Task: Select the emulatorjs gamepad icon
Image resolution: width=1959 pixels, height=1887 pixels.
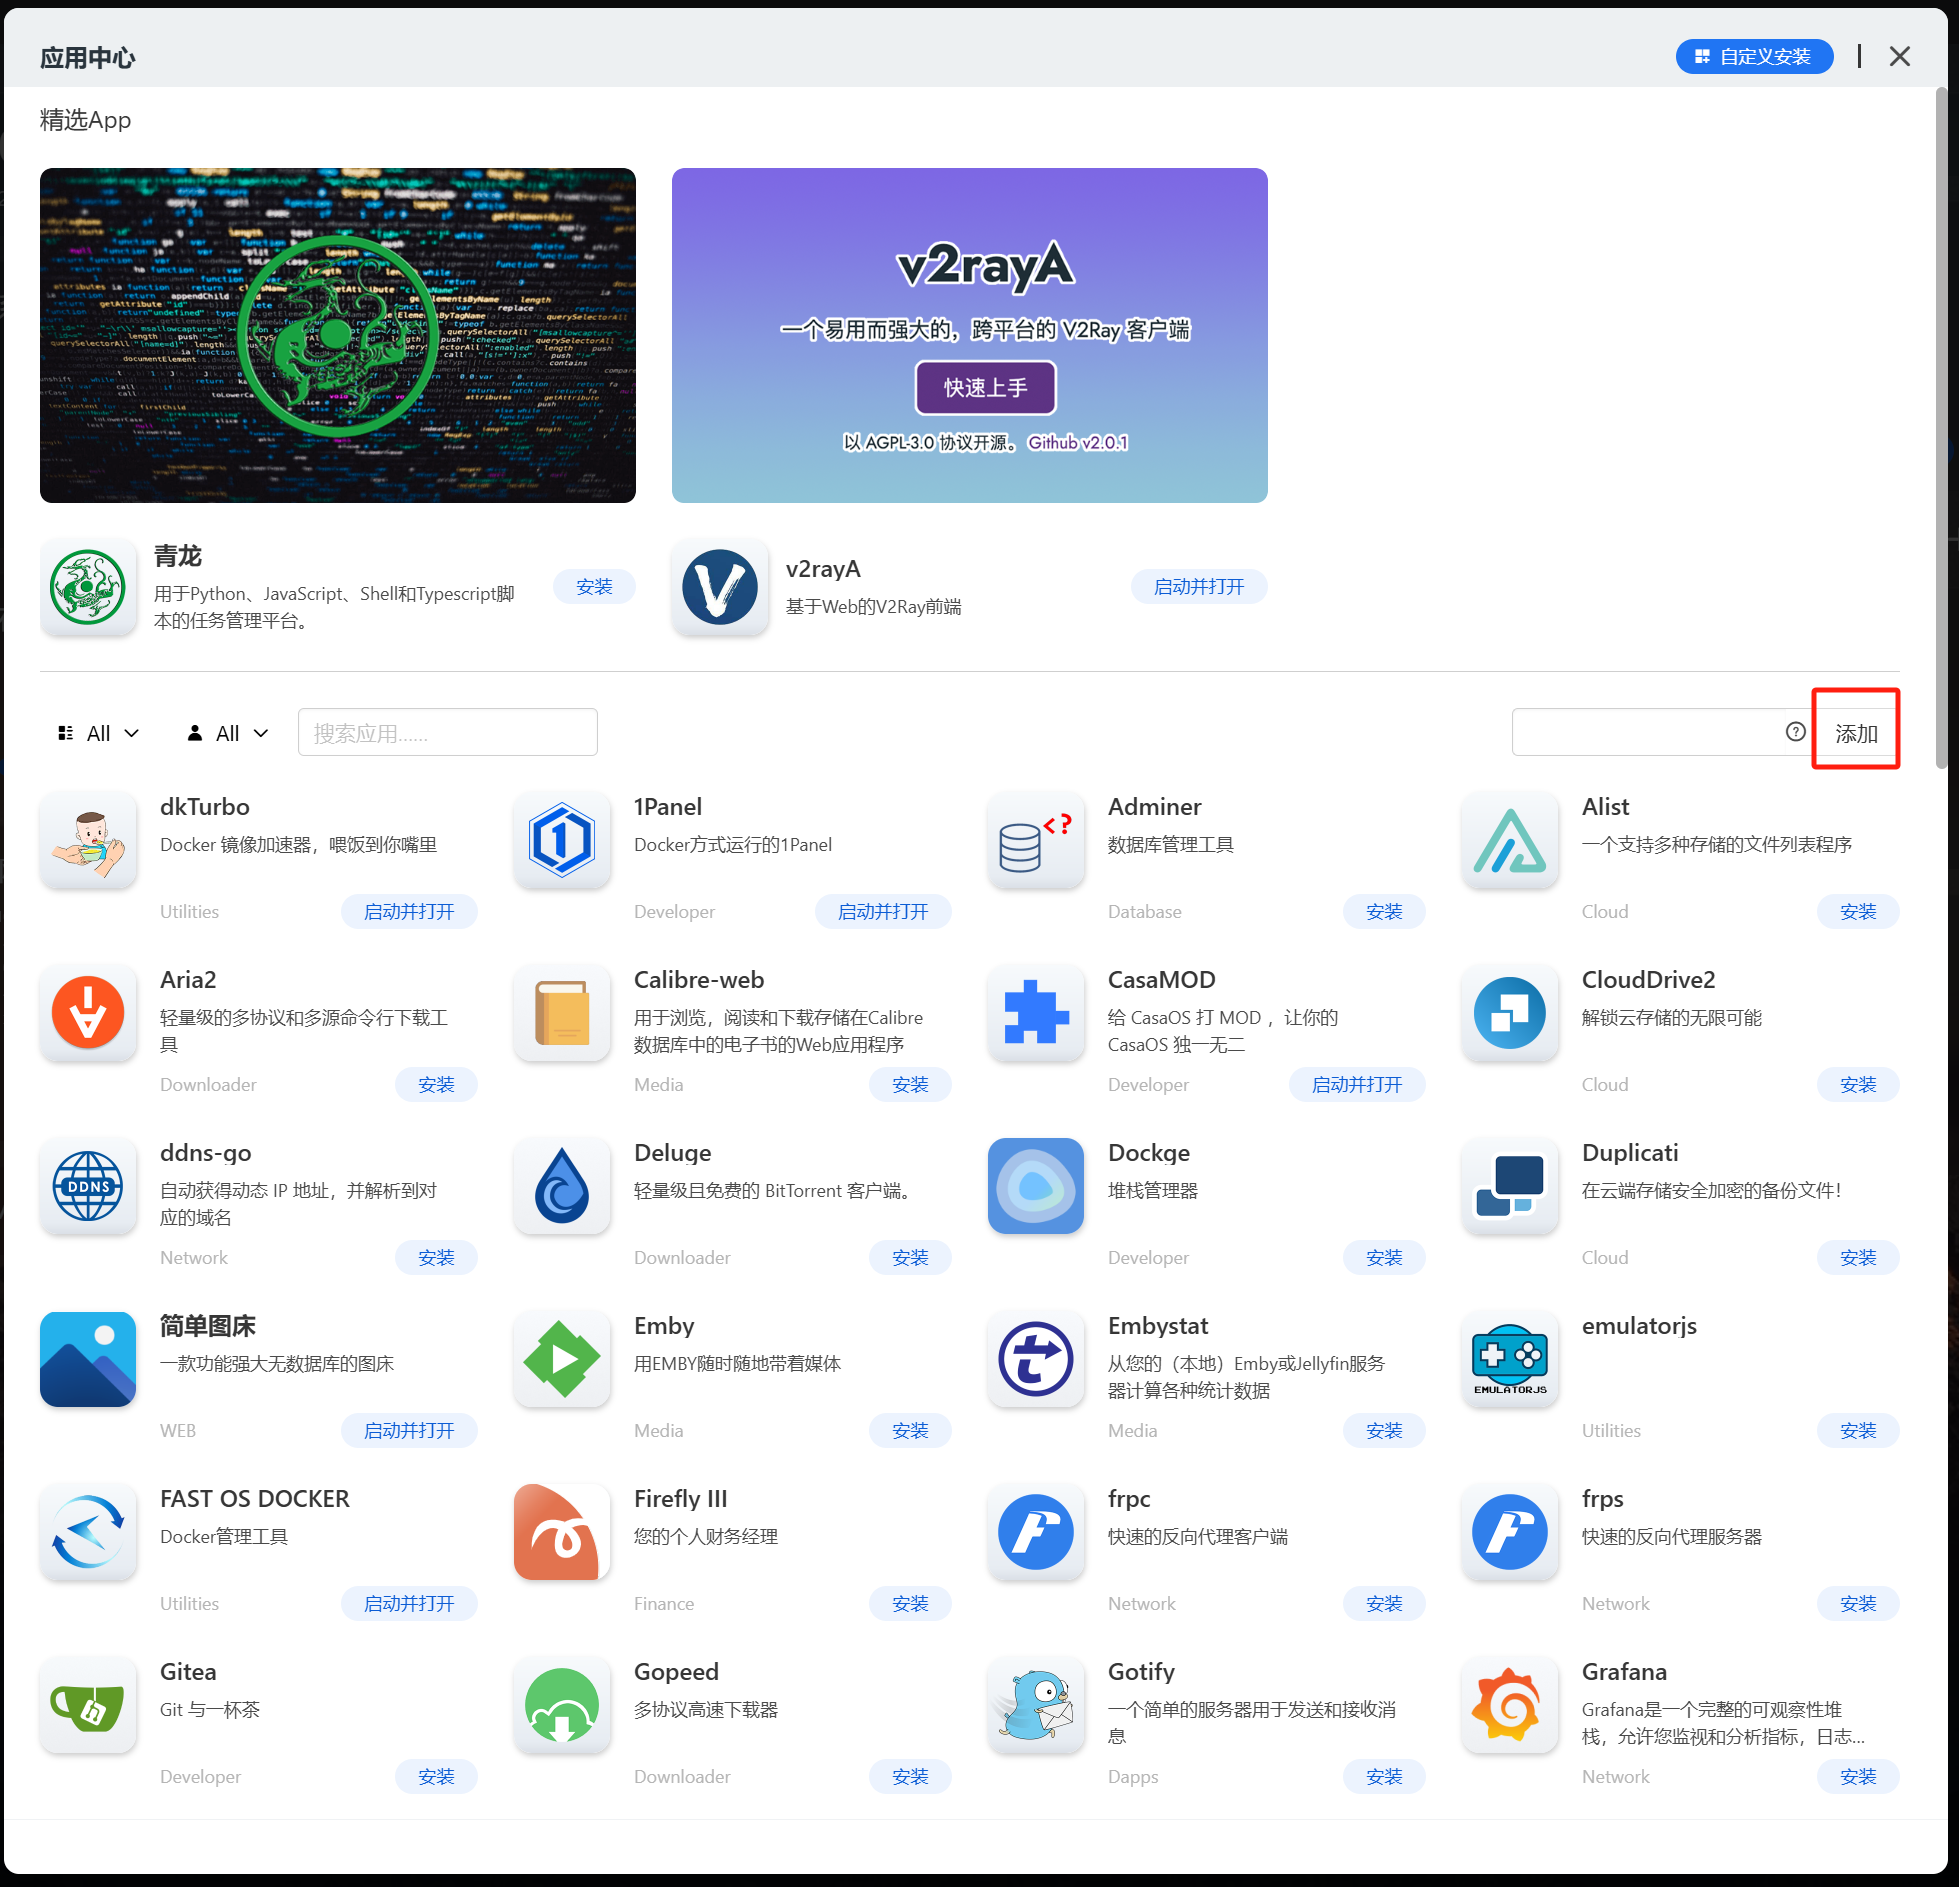Action: tap(1509, 1359)
